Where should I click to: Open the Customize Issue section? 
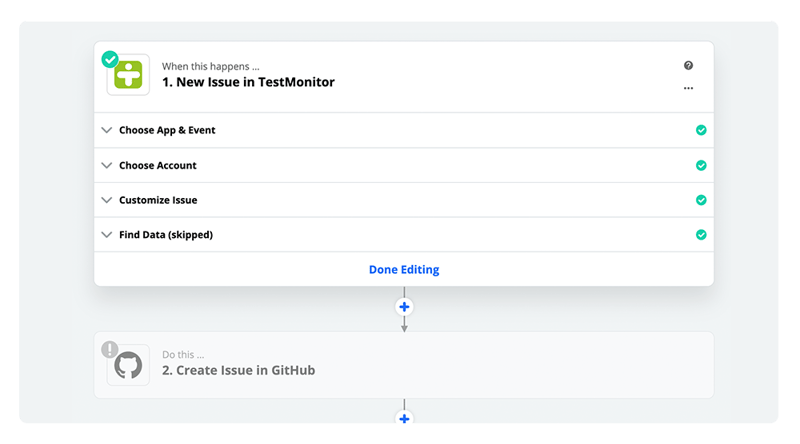coord(158,200)
